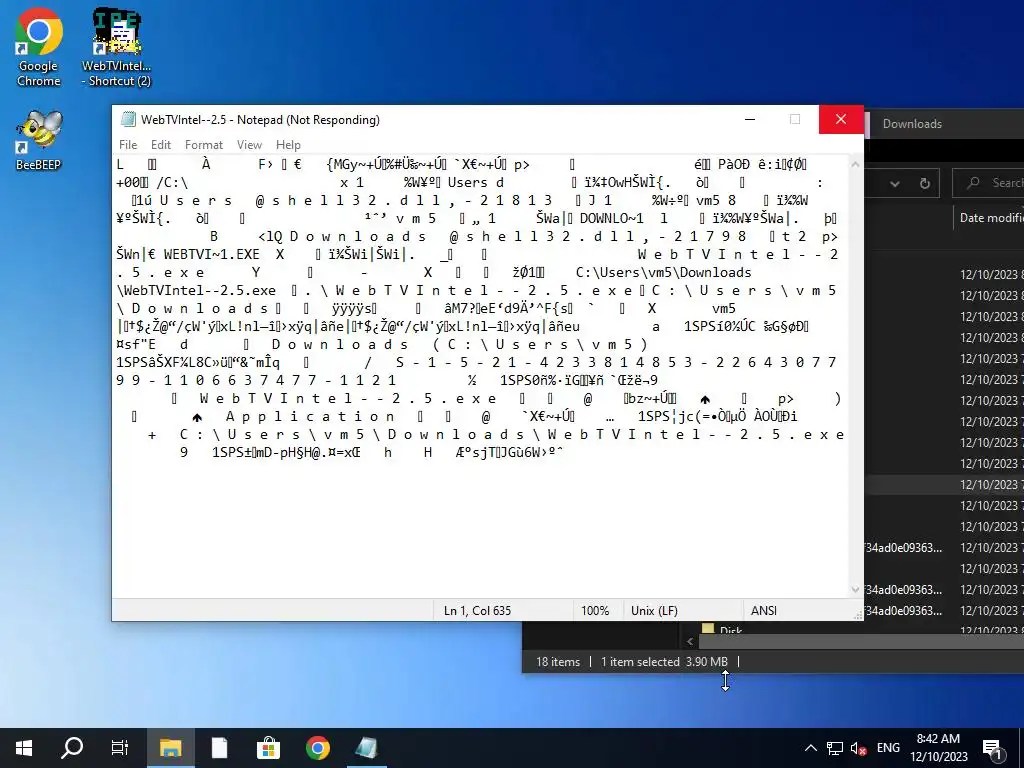Open Notepad Help menu
The height and width of the screenshot is (768, 1024).
pyautogui.click(x=288, y=144)
